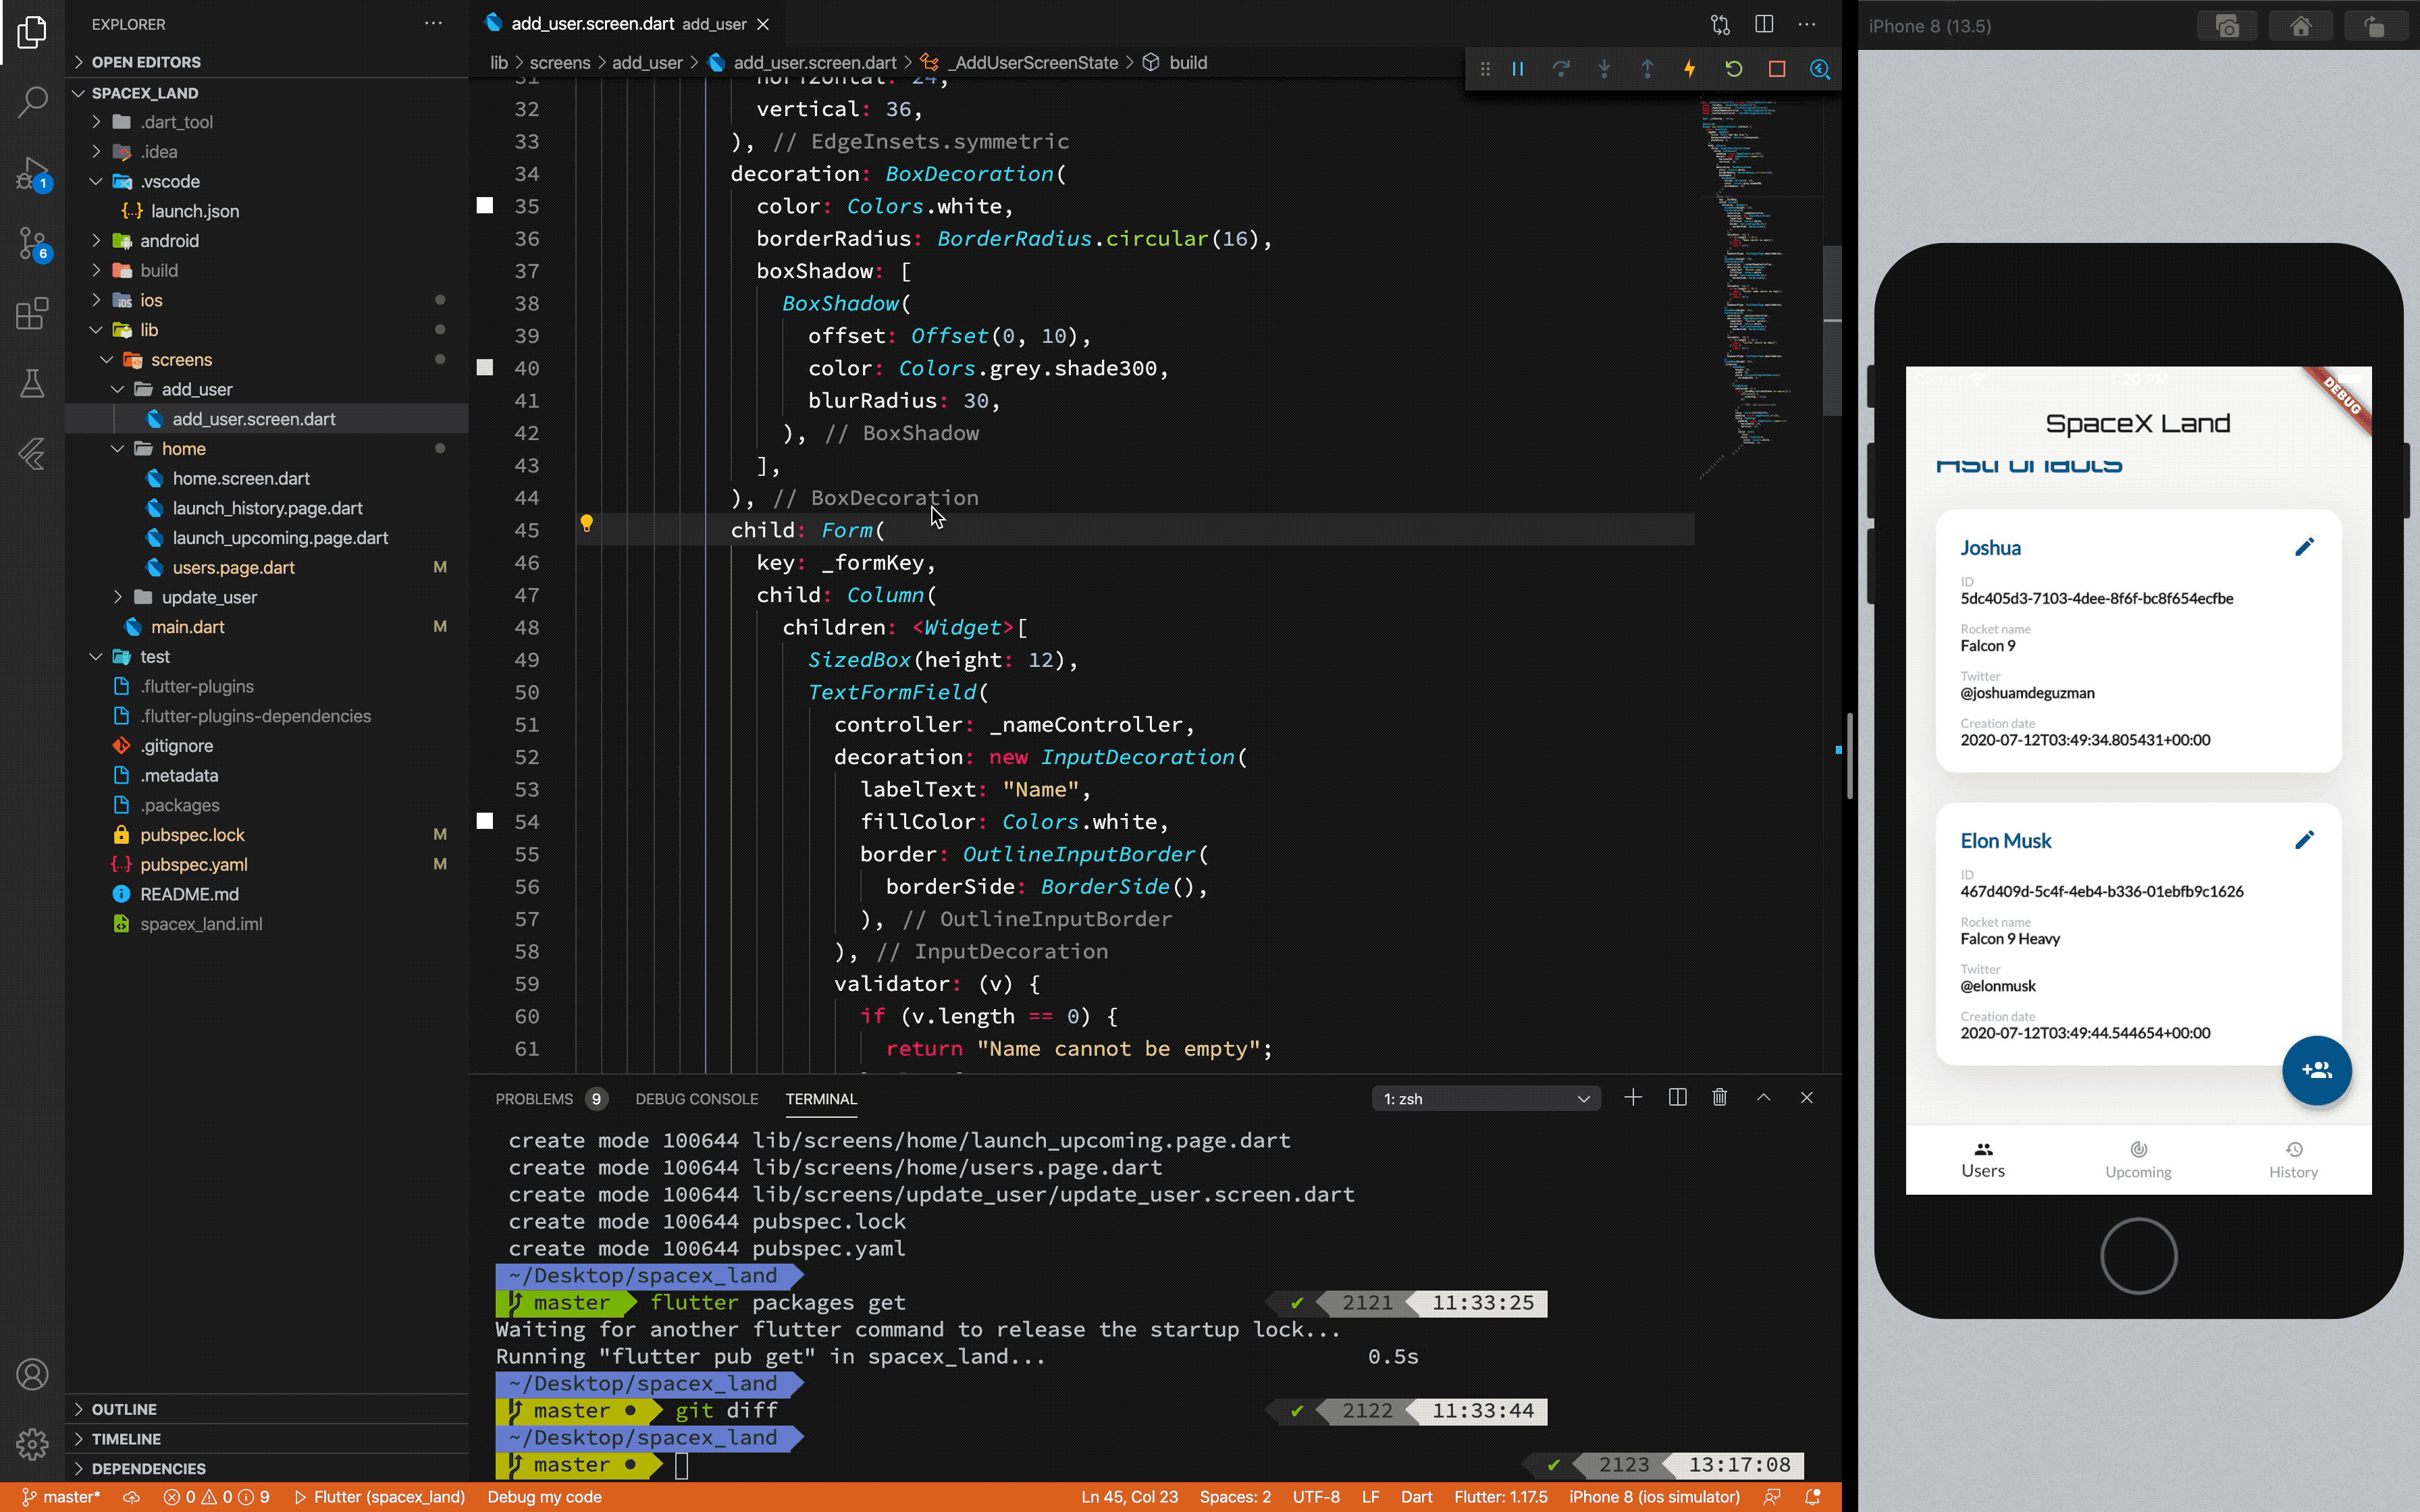Click Step Into in debug toolbar
2420x1512 pixels.
1604,69
